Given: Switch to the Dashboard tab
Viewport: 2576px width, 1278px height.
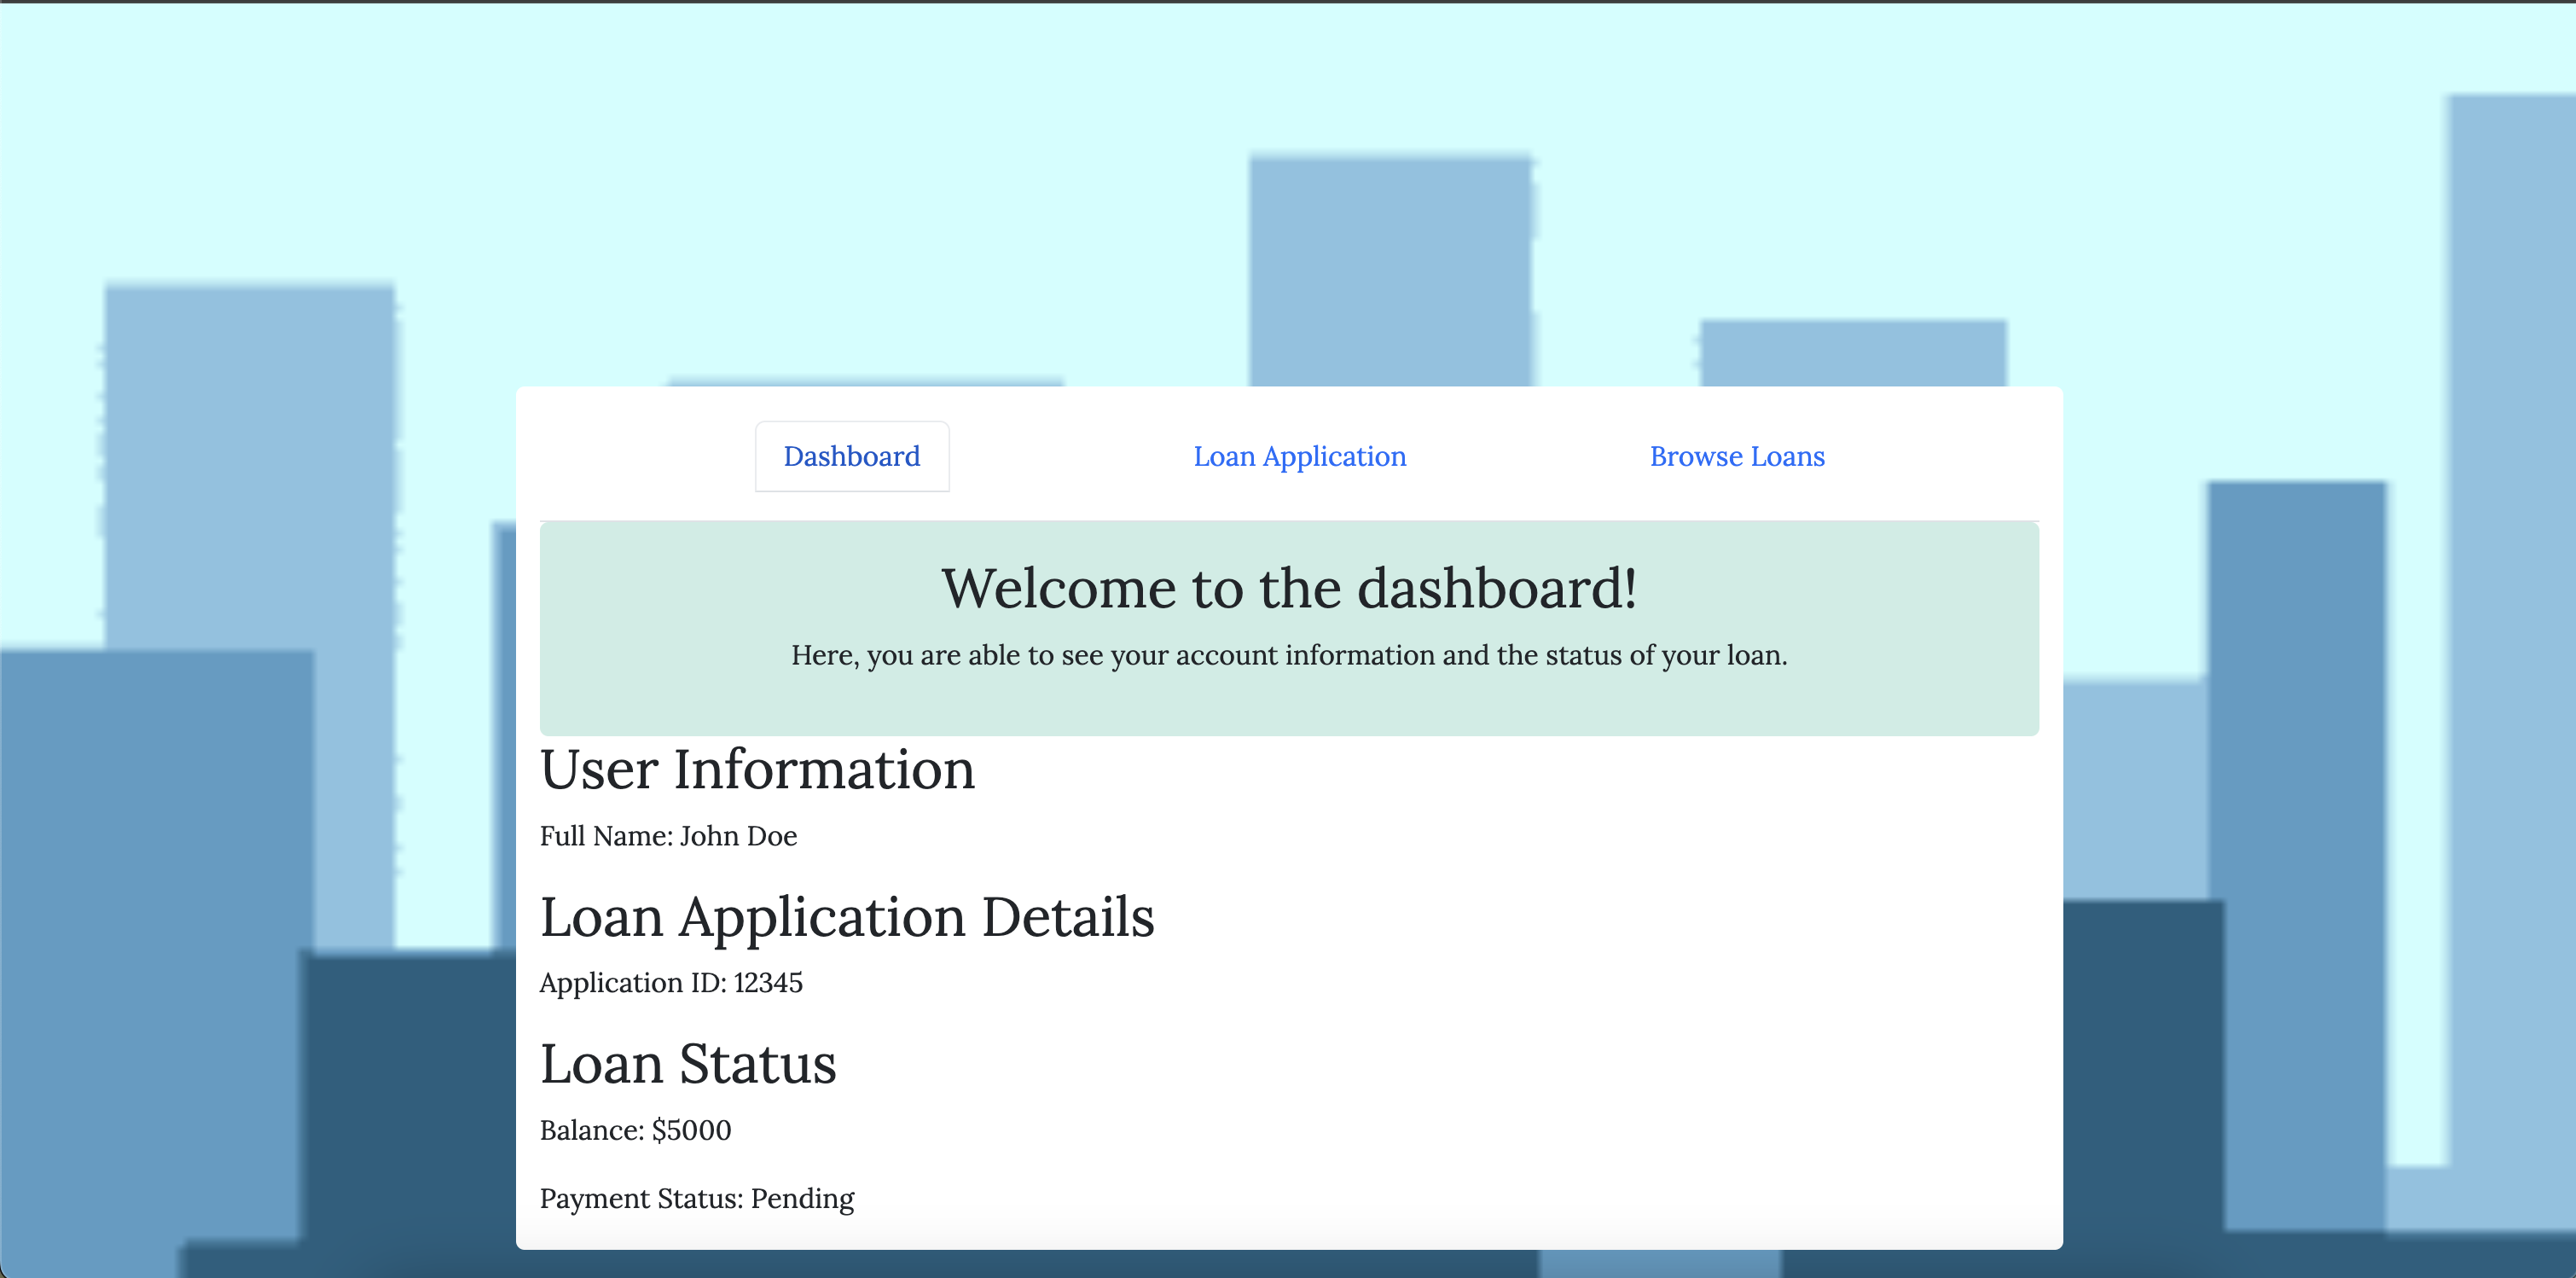Looking at the screenshot, I should (851, 456).
